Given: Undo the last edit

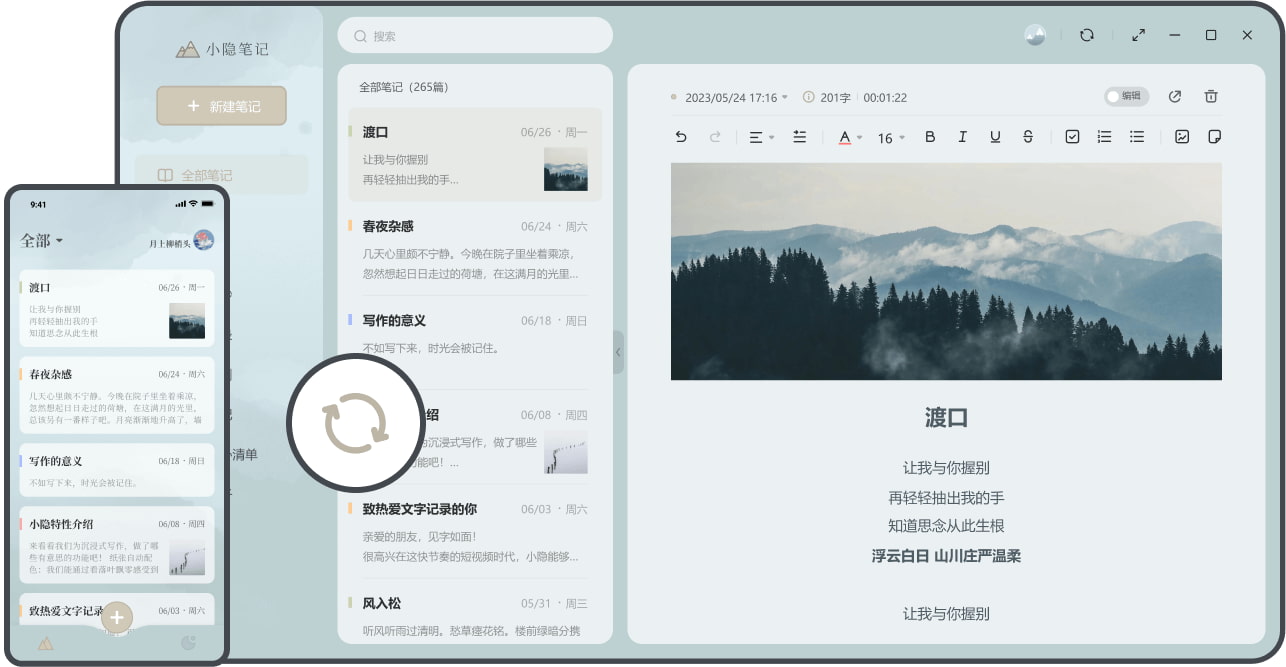Looking at the screenshot, I should 682,137.
